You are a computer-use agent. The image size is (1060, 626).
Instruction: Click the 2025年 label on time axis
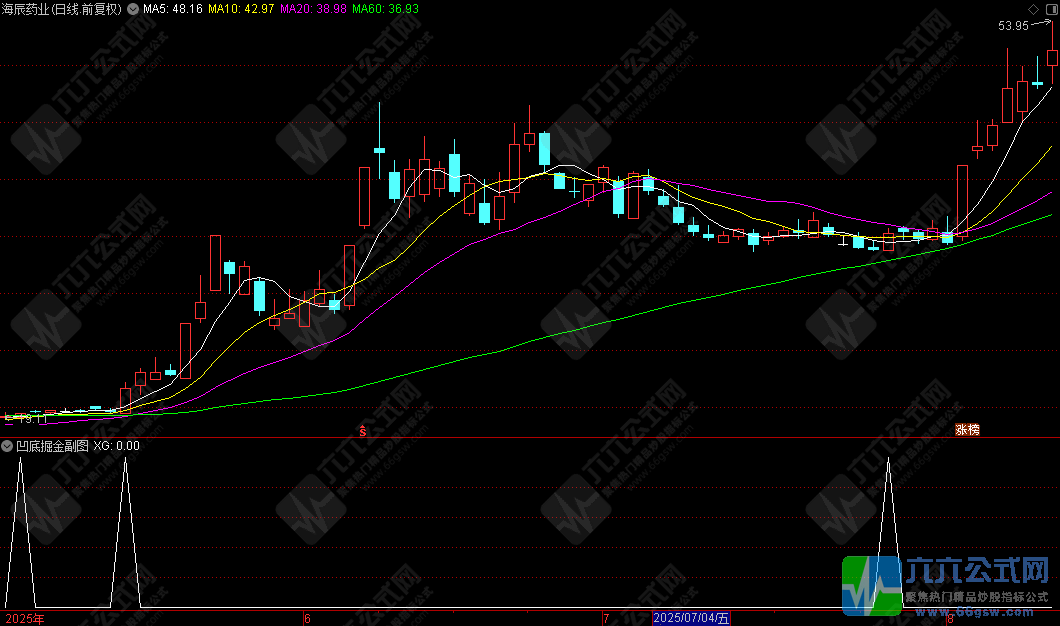(25, 619)
